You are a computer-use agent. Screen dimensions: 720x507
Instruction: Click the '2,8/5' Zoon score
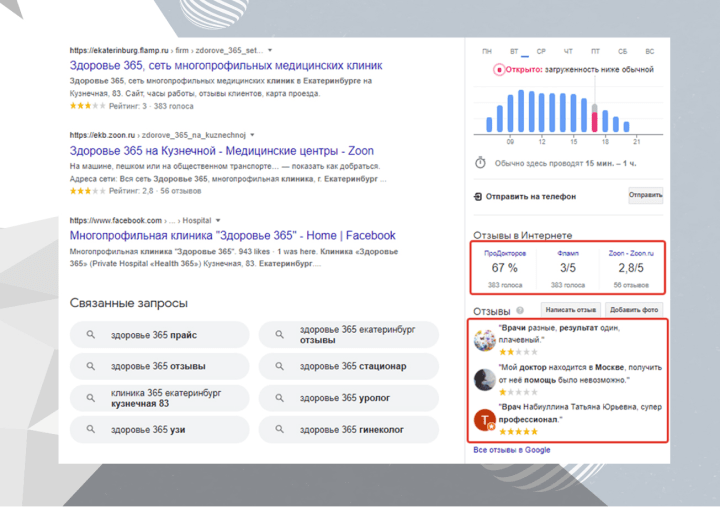[631, 268]
